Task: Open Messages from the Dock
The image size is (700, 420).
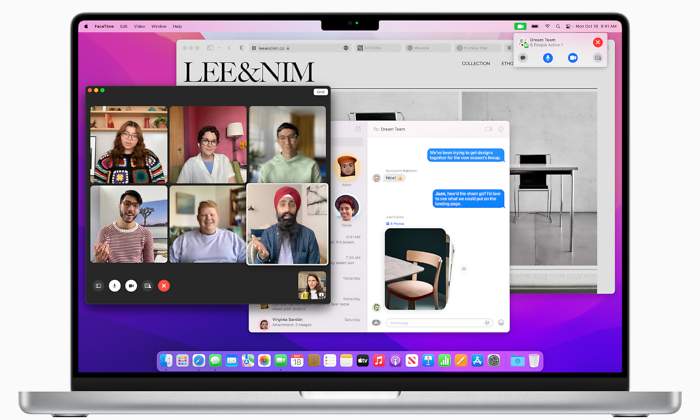Action: [216, 361]
